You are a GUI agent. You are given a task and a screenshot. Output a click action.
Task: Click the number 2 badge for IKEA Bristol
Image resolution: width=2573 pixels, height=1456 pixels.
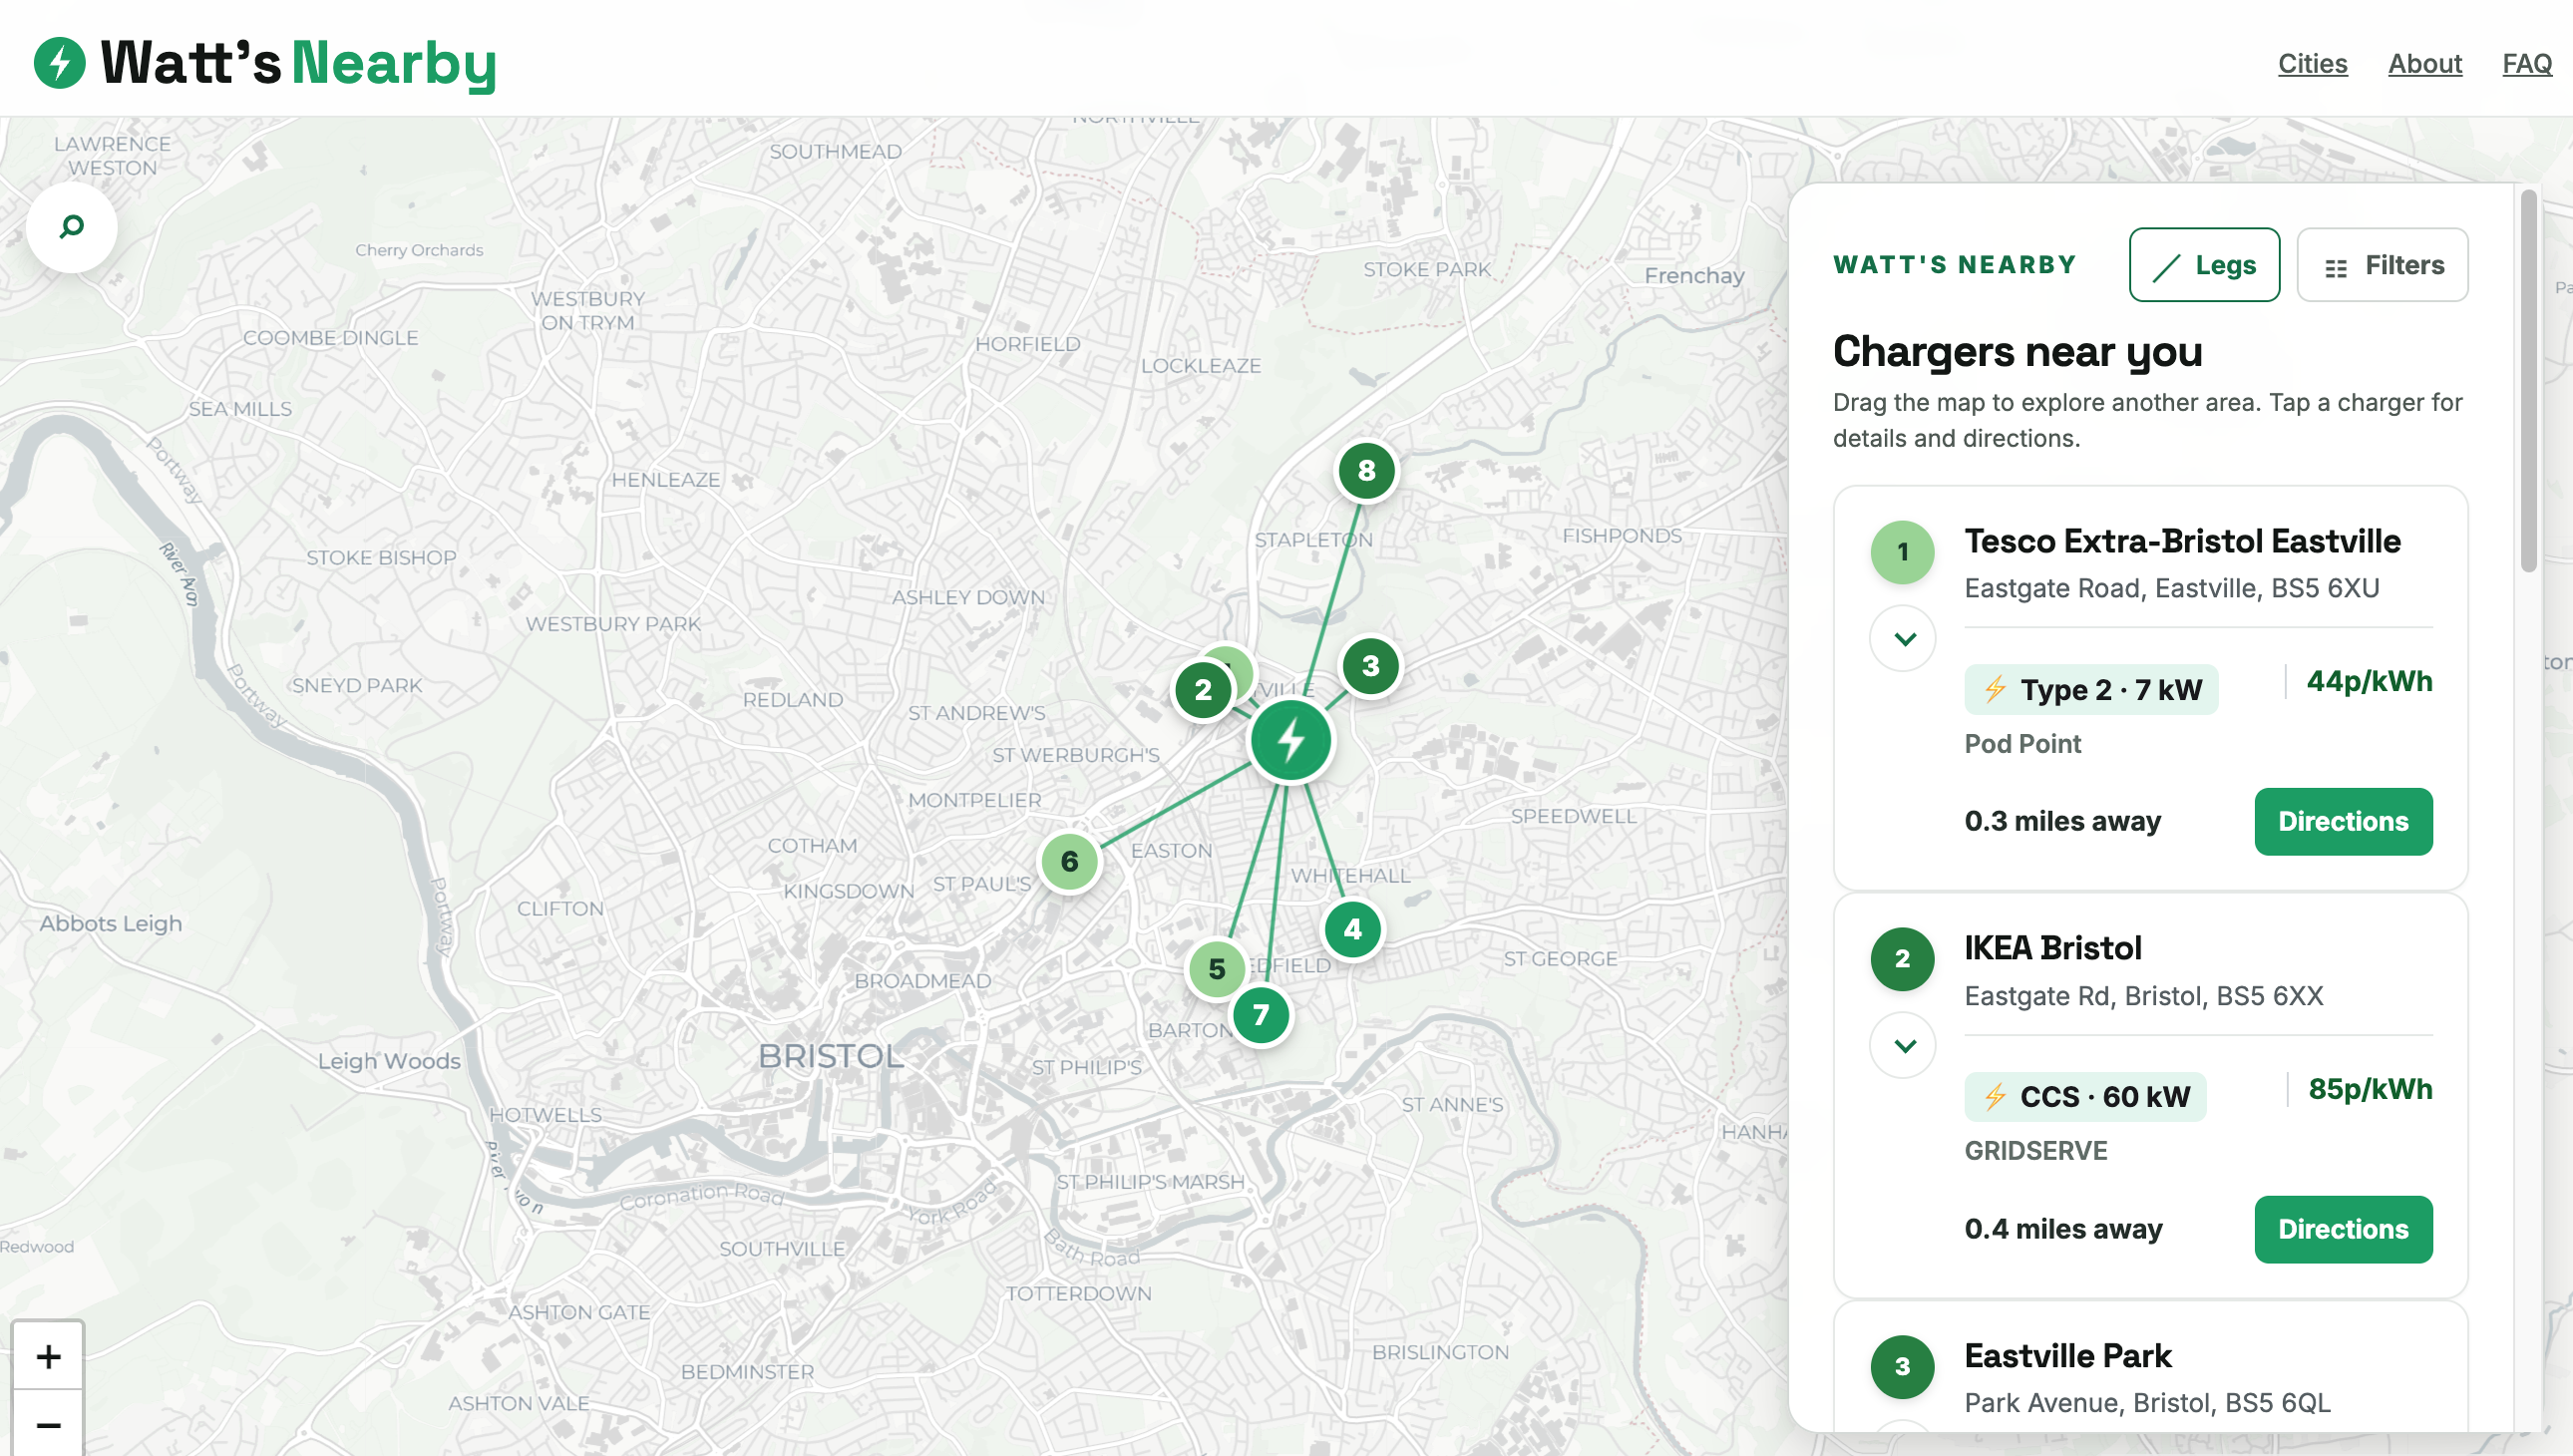[x=1902, y=959]
